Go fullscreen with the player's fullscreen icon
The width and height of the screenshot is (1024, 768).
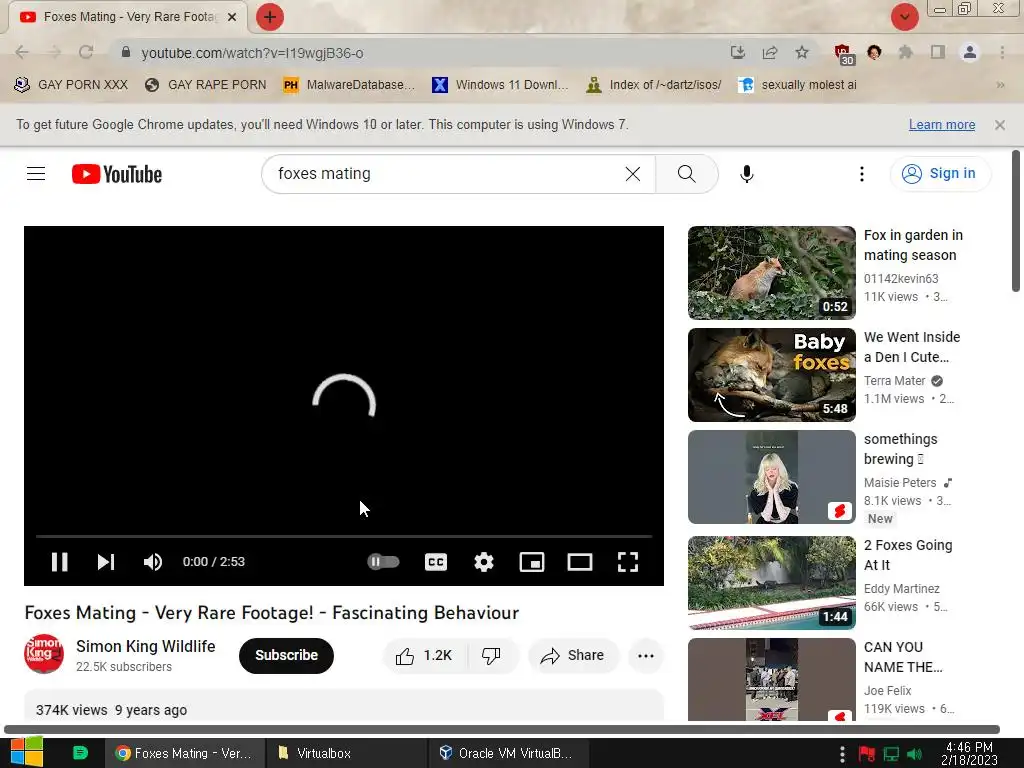click(628, 562)
